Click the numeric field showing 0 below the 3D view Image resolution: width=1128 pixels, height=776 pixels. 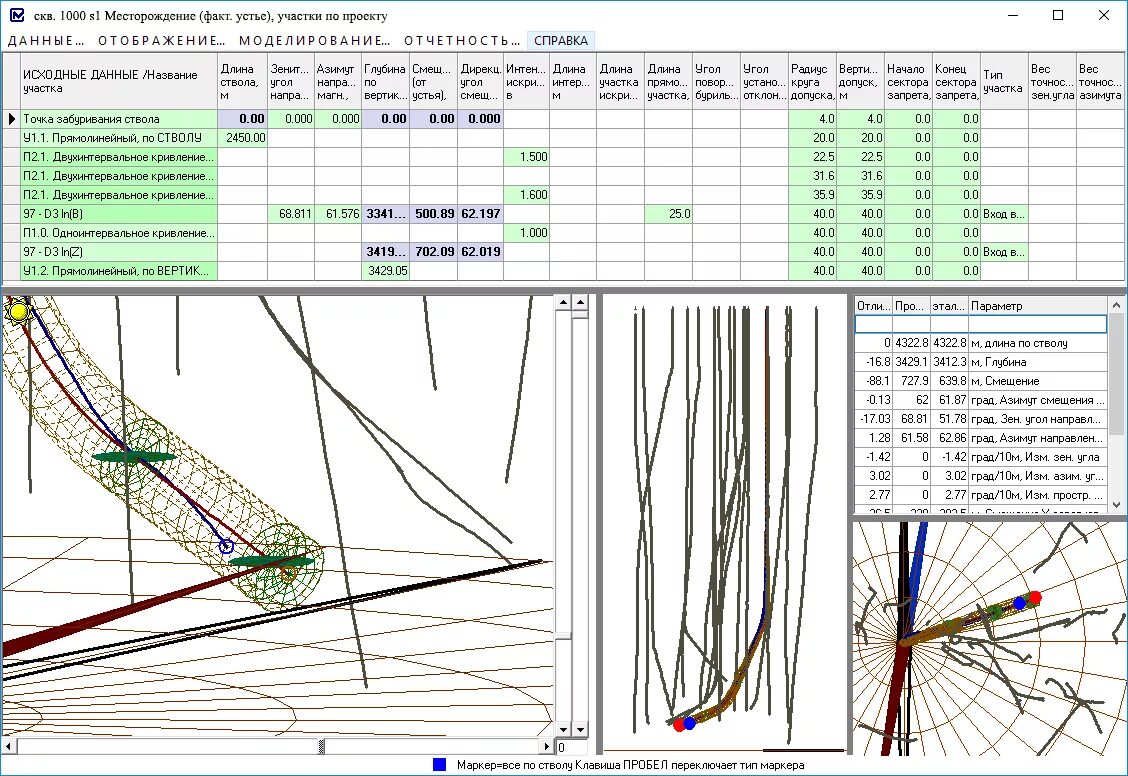pyautogui.click(x=571, y=747)
